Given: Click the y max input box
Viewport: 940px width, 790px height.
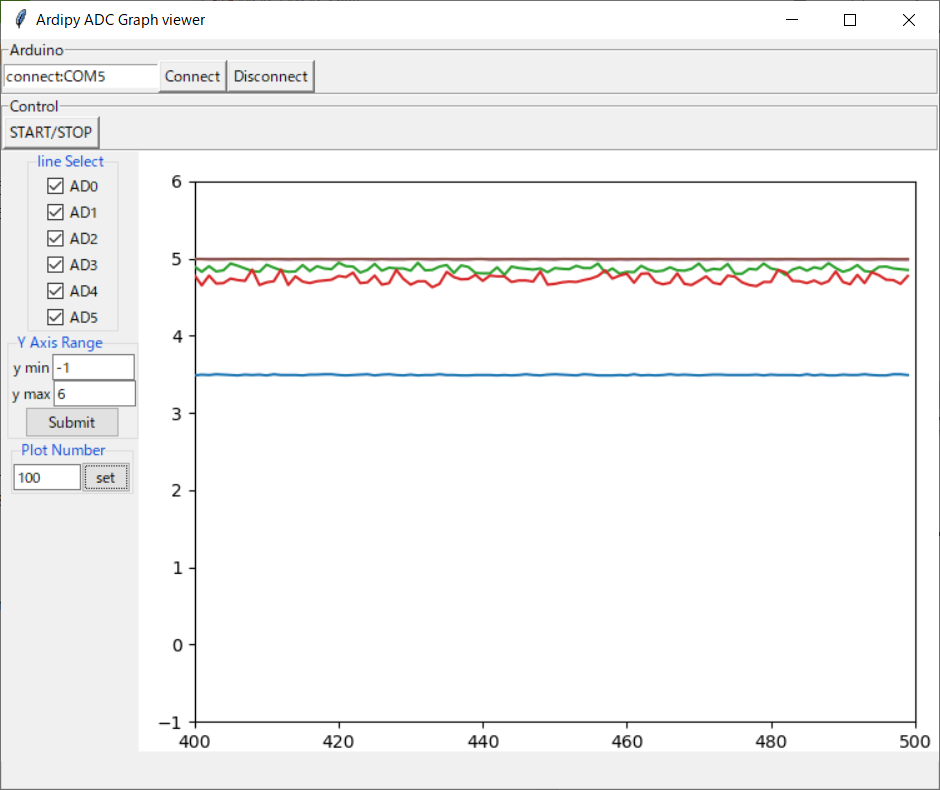Looking at the screenshot, I should pyautogui.click(x=93, y=393).
